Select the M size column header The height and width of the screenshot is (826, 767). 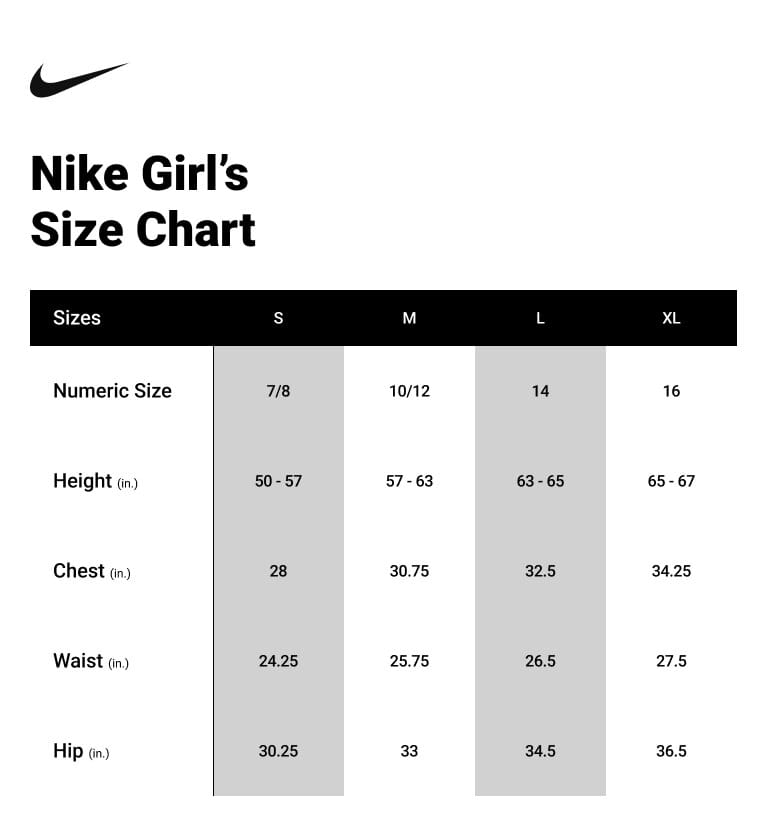tap(409, 318)
